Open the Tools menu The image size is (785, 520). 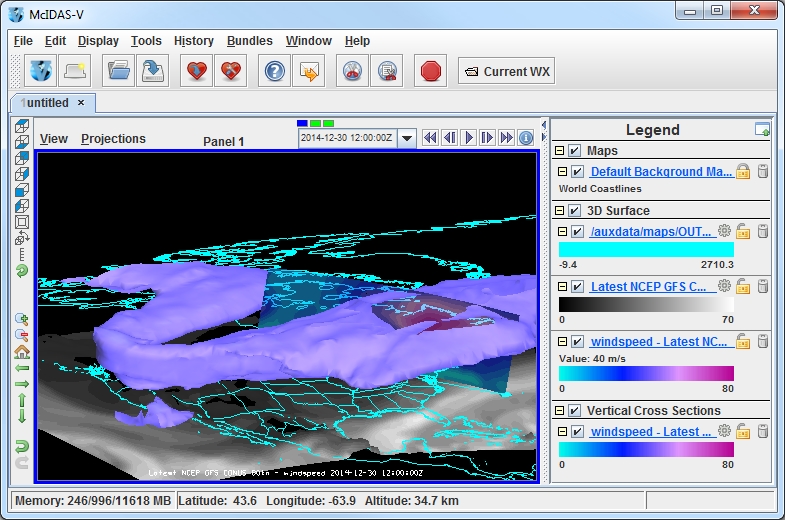click(146, 41)
